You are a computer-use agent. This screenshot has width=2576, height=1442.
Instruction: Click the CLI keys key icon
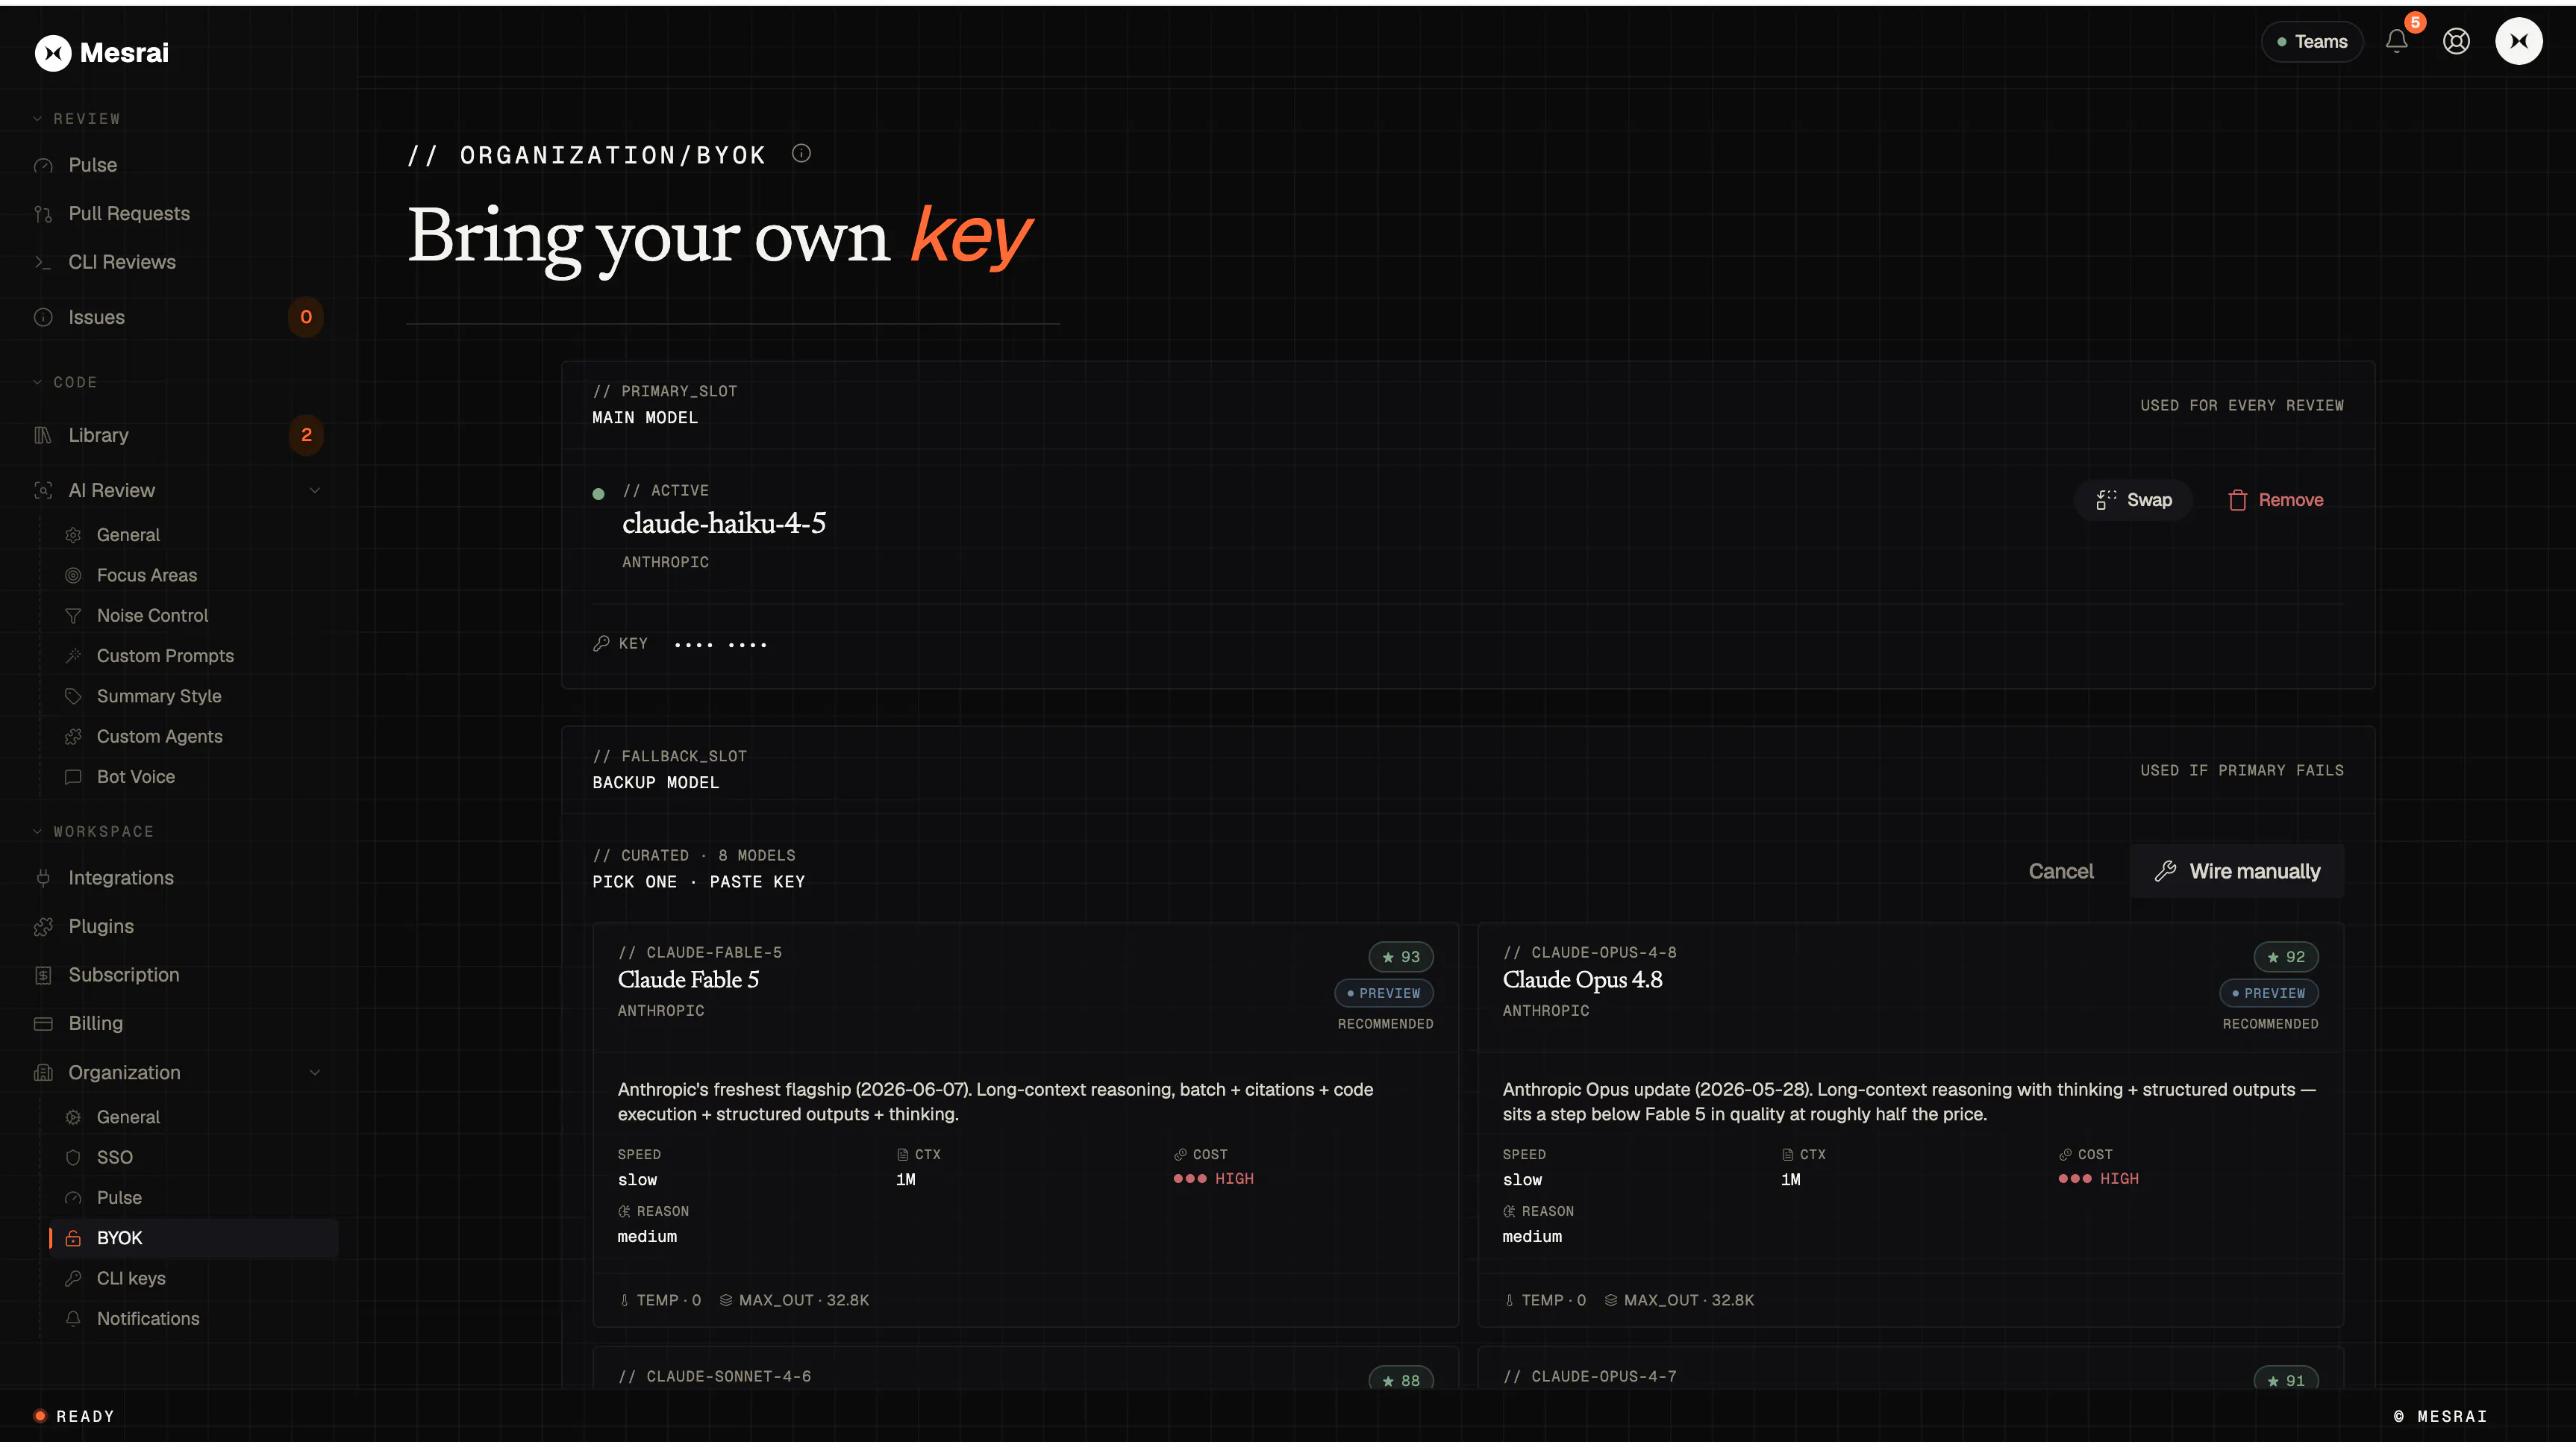click(x=73, y=1279)
